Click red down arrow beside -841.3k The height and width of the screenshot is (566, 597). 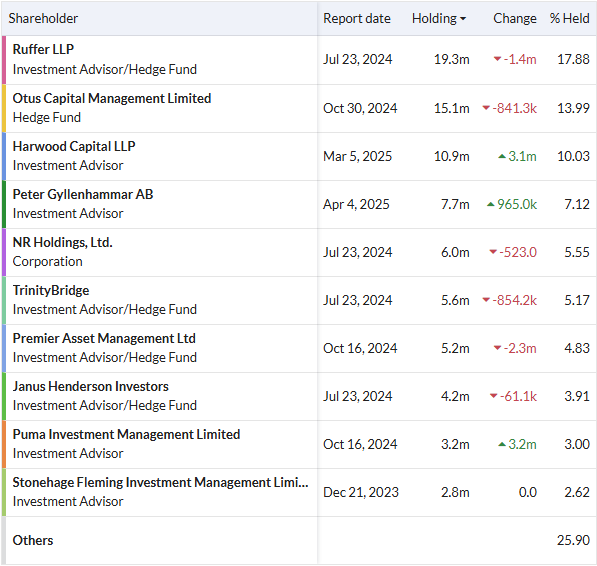pos(486,108)
